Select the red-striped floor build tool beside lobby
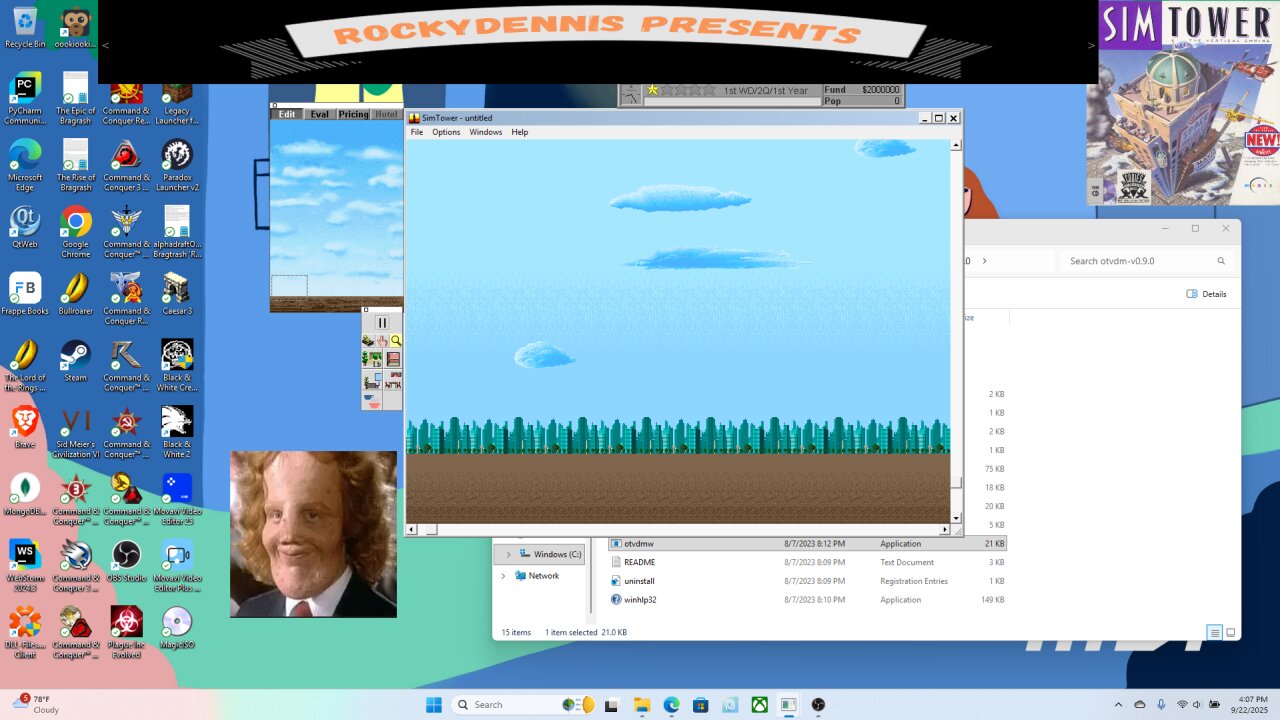This screenshot has width=1280, height=720. (x=393, y=358)
